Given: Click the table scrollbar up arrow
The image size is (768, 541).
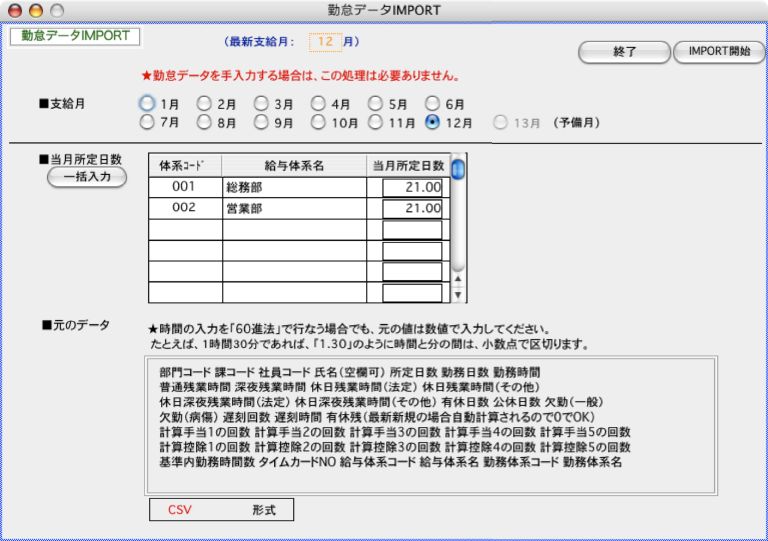Looking at the screenshot, I should [458, 279].
